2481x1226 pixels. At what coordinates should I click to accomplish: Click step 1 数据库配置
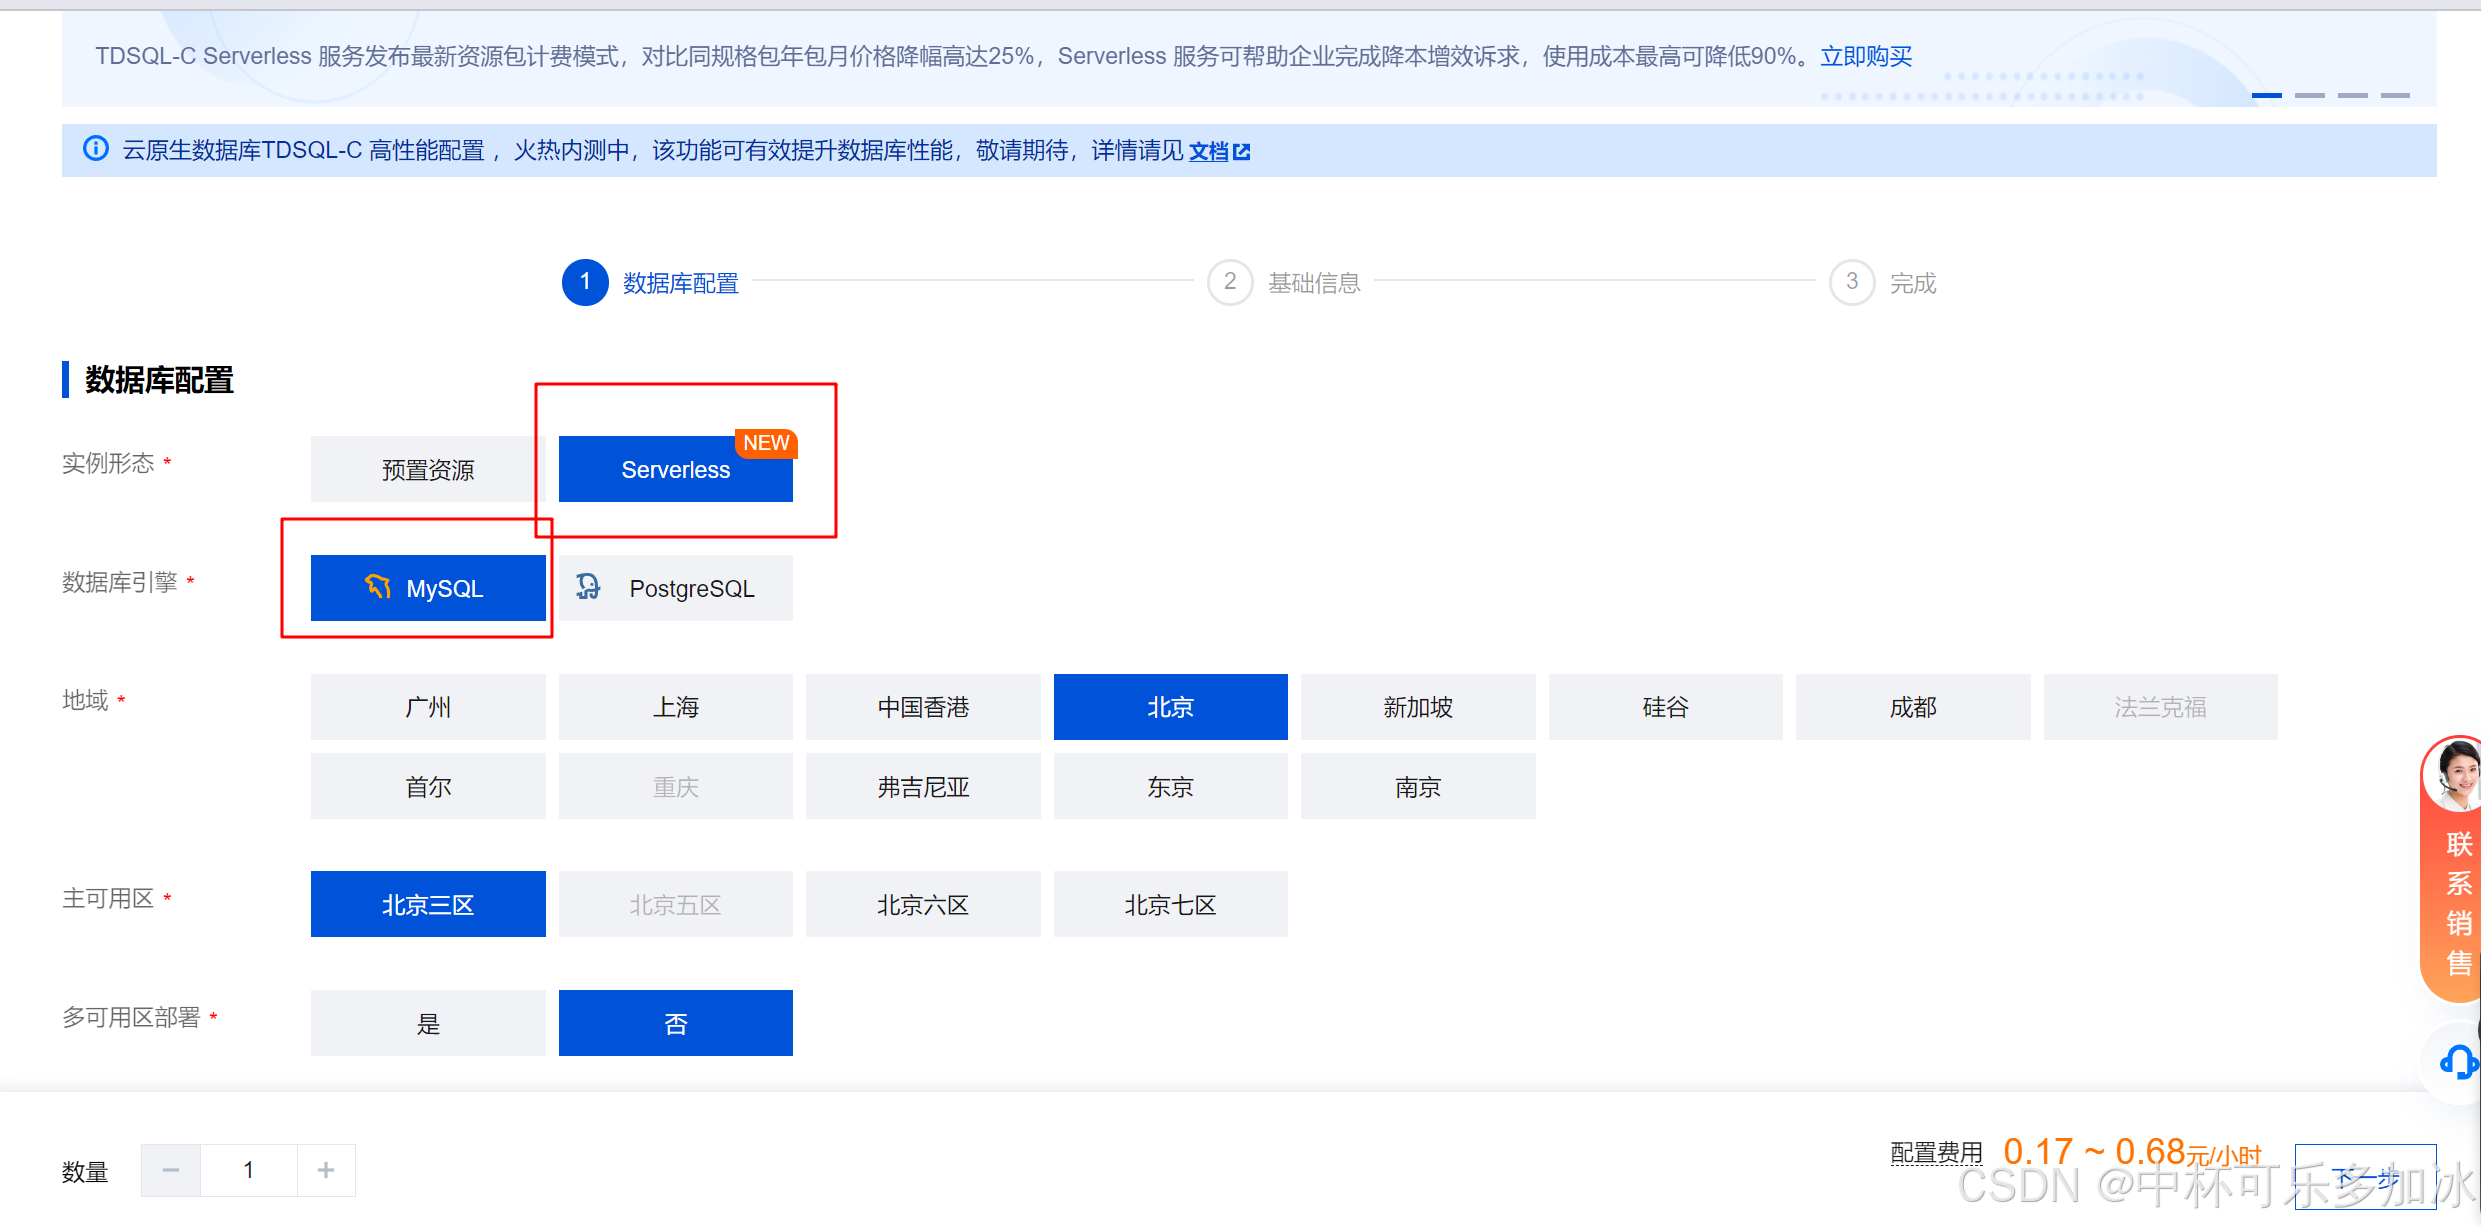(x=651, y=283)
